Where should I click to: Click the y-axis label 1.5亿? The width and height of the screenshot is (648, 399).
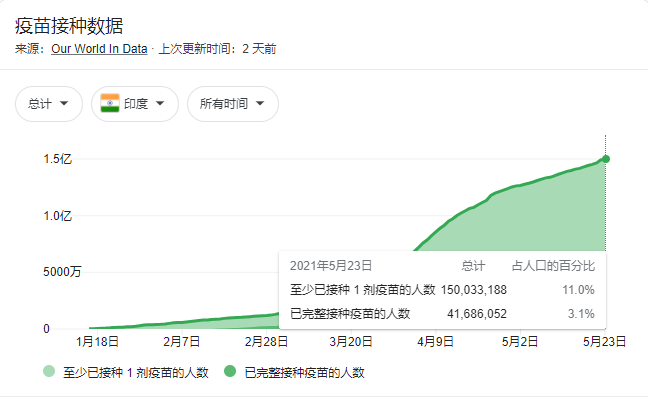point(57,159)
